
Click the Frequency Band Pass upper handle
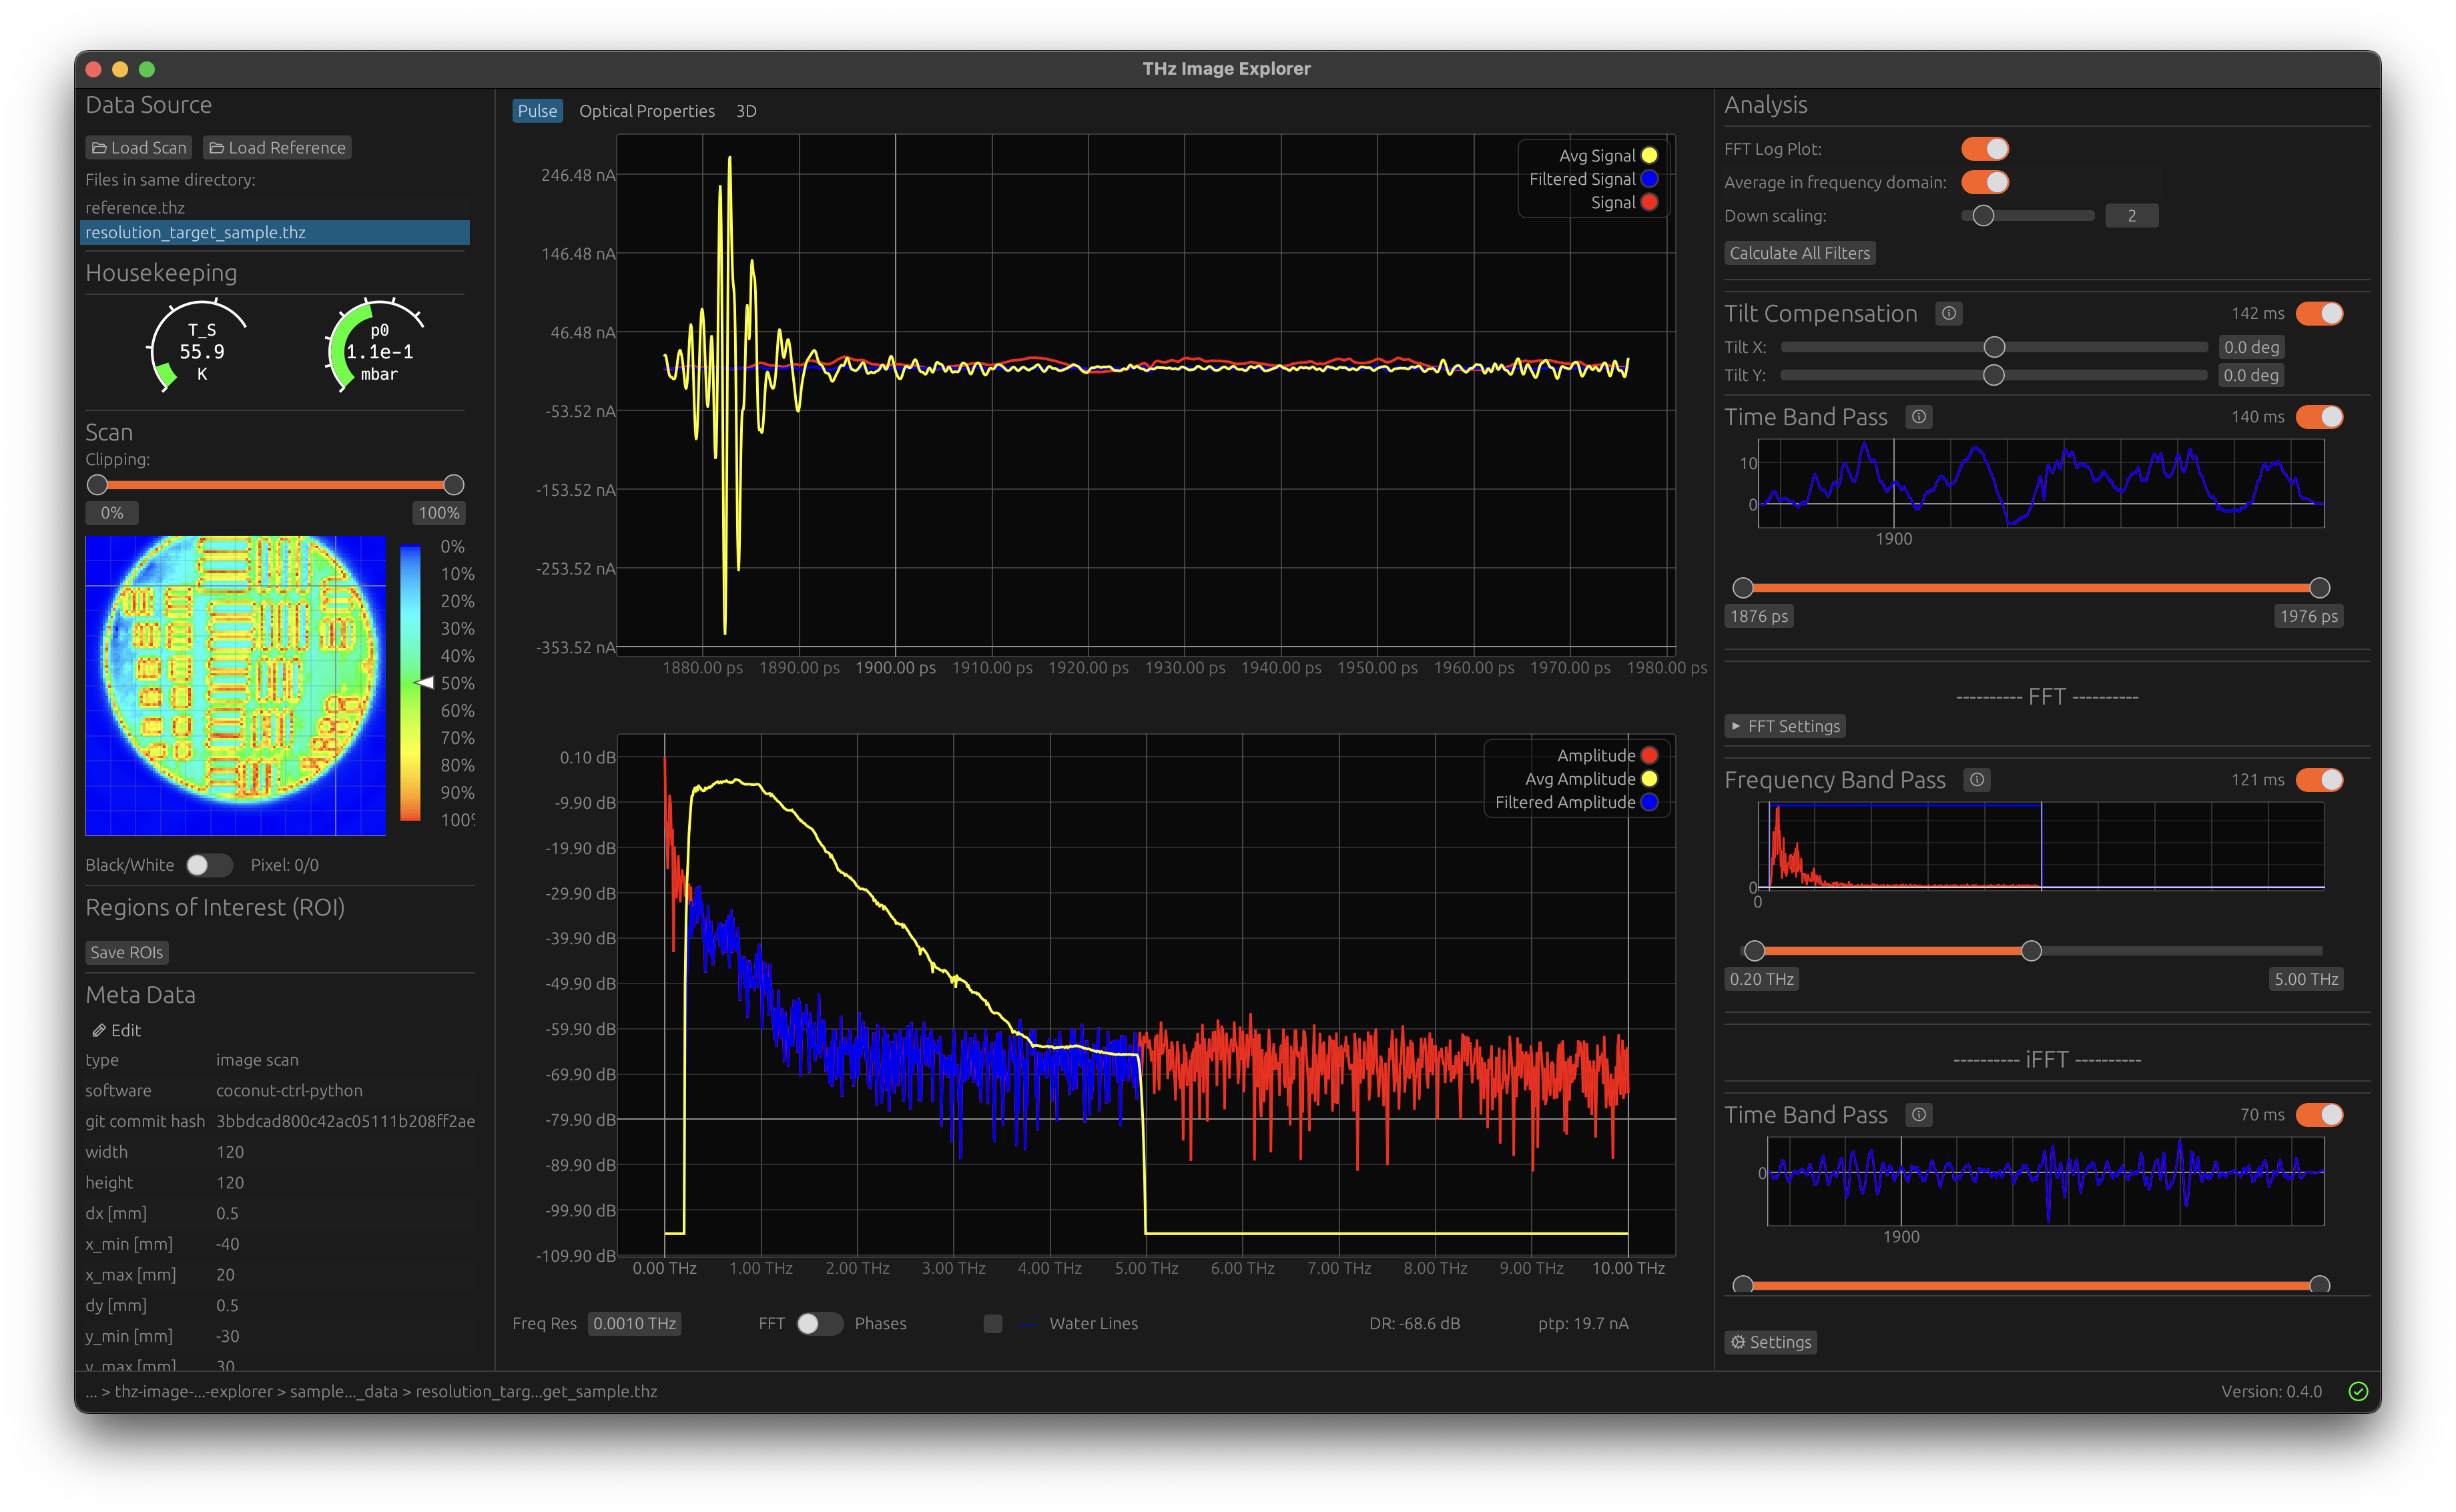coord(2031,951)
